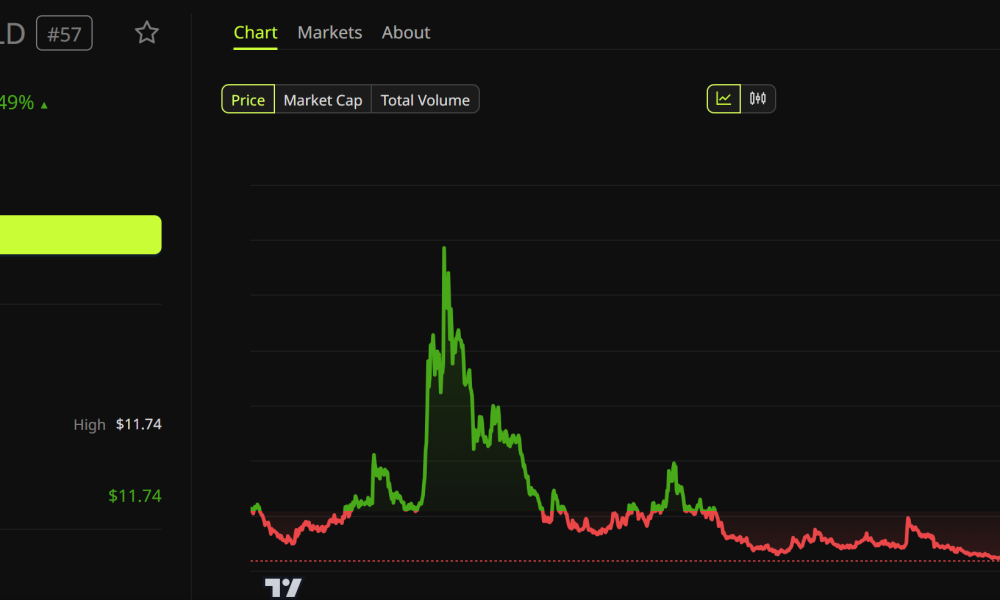
Task: Select the Total Volume chart option
Action: point(425,99)
